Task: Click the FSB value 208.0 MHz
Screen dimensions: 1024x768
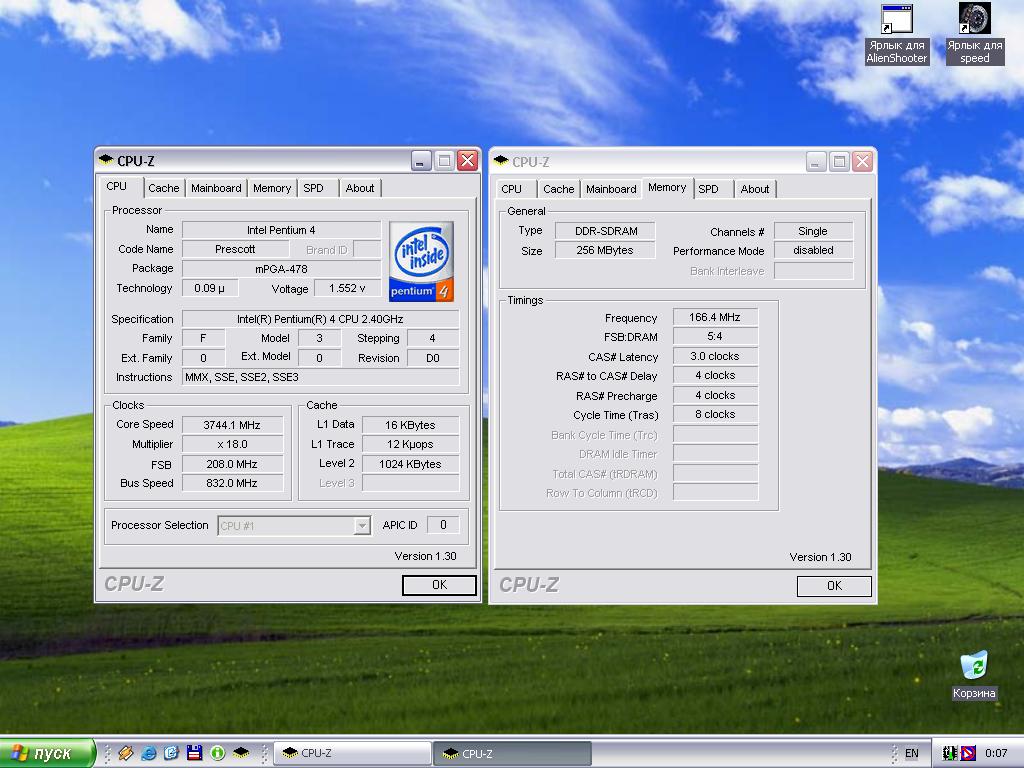Action: coord(232,464)
